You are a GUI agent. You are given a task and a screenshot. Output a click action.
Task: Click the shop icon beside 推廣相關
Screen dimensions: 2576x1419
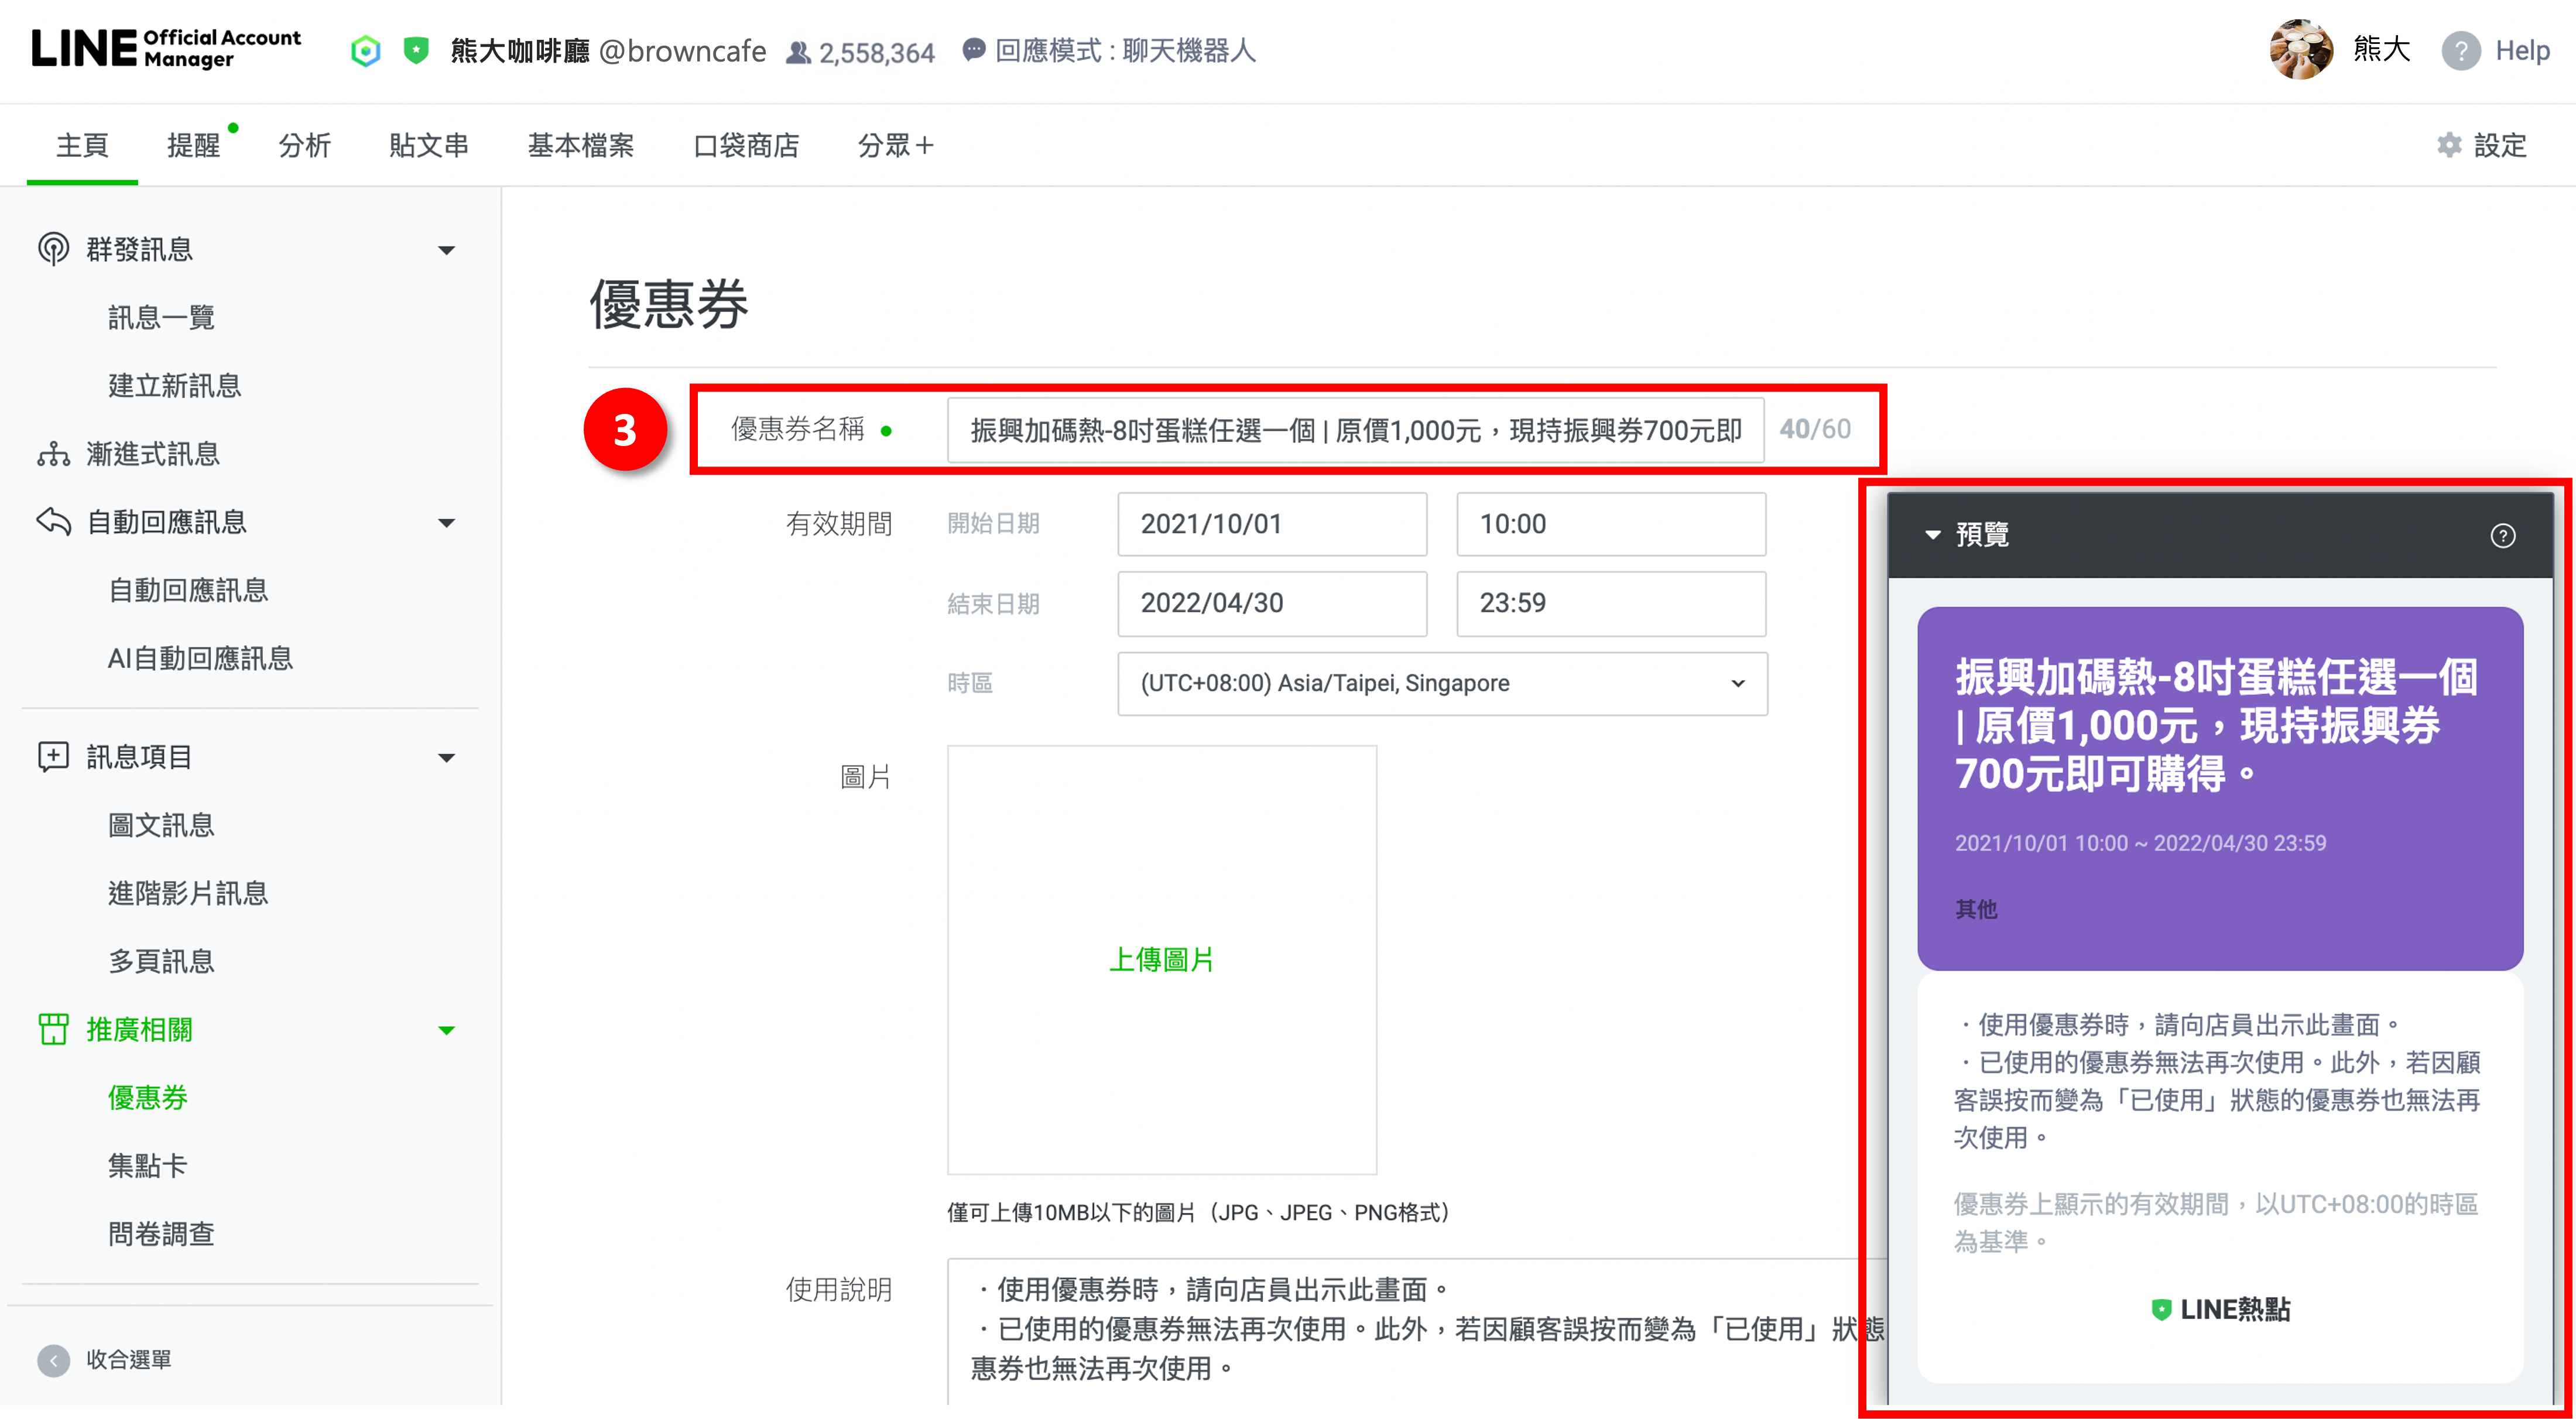(52, 1029)
